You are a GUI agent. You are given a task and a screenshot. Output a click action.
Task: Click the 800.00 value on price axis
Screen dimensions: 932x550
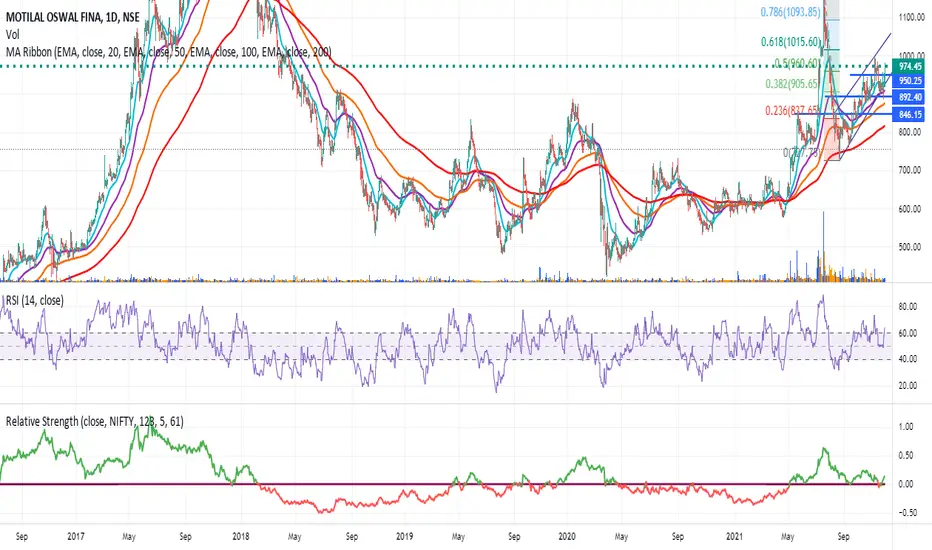pos(911,132)
